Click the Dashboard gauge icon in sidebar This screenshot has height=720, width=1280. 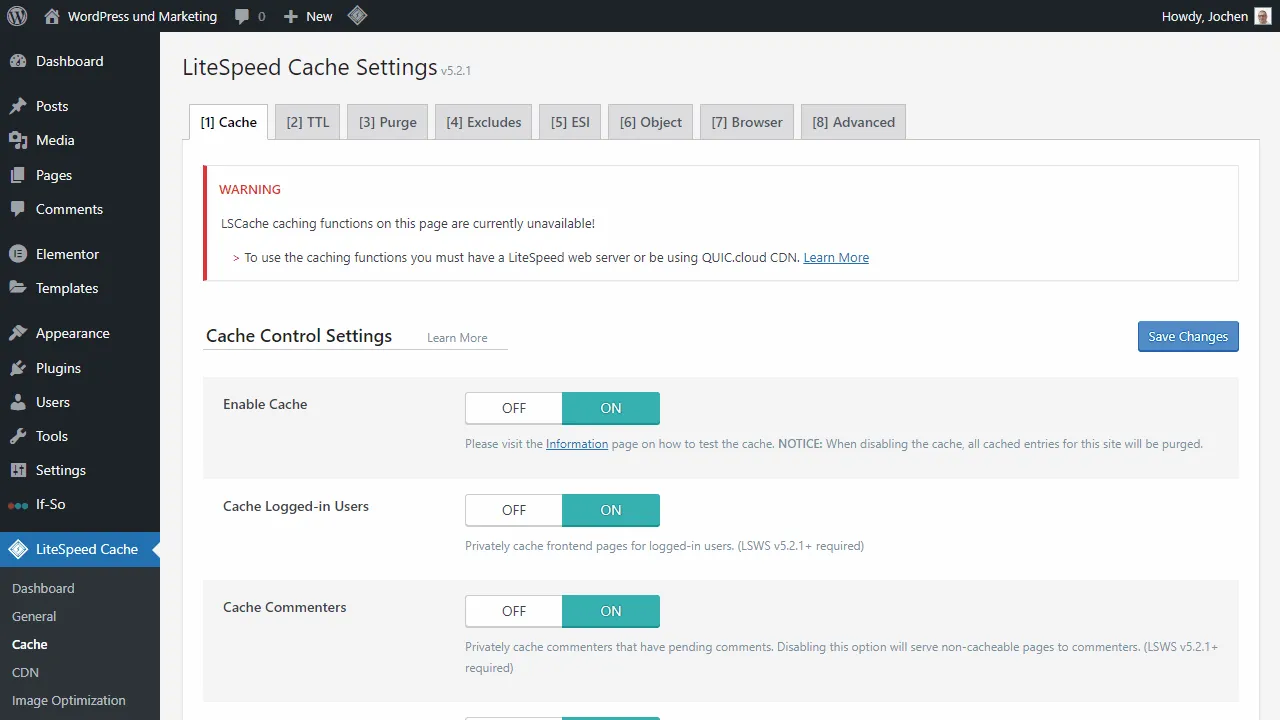(x=18, y=61)
